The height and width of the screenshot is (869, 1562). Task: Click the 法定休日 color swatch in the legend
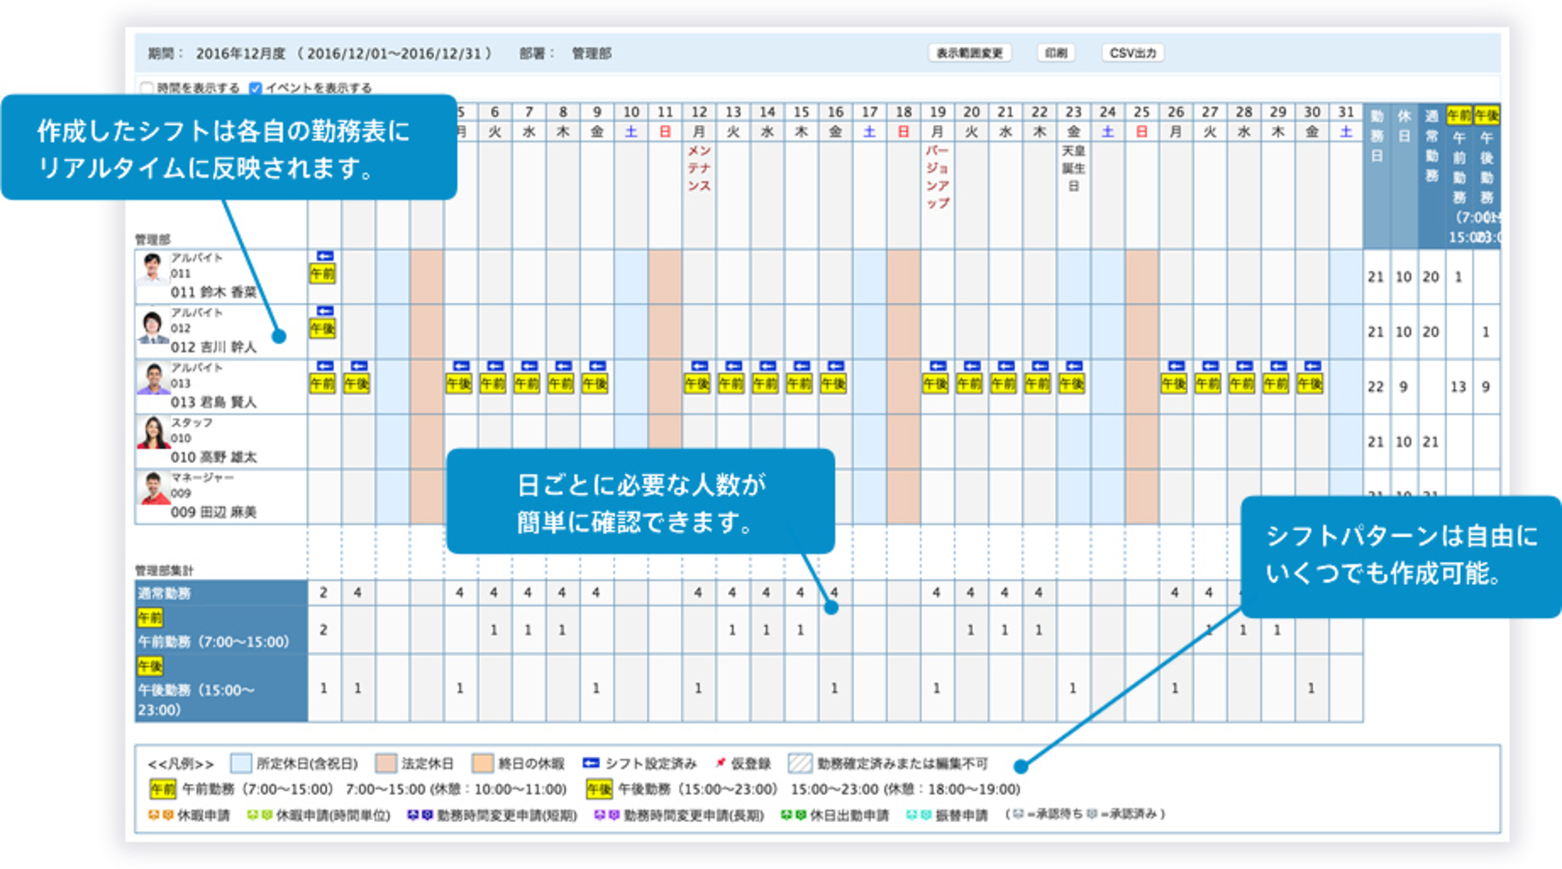click(x=386, y=763)
